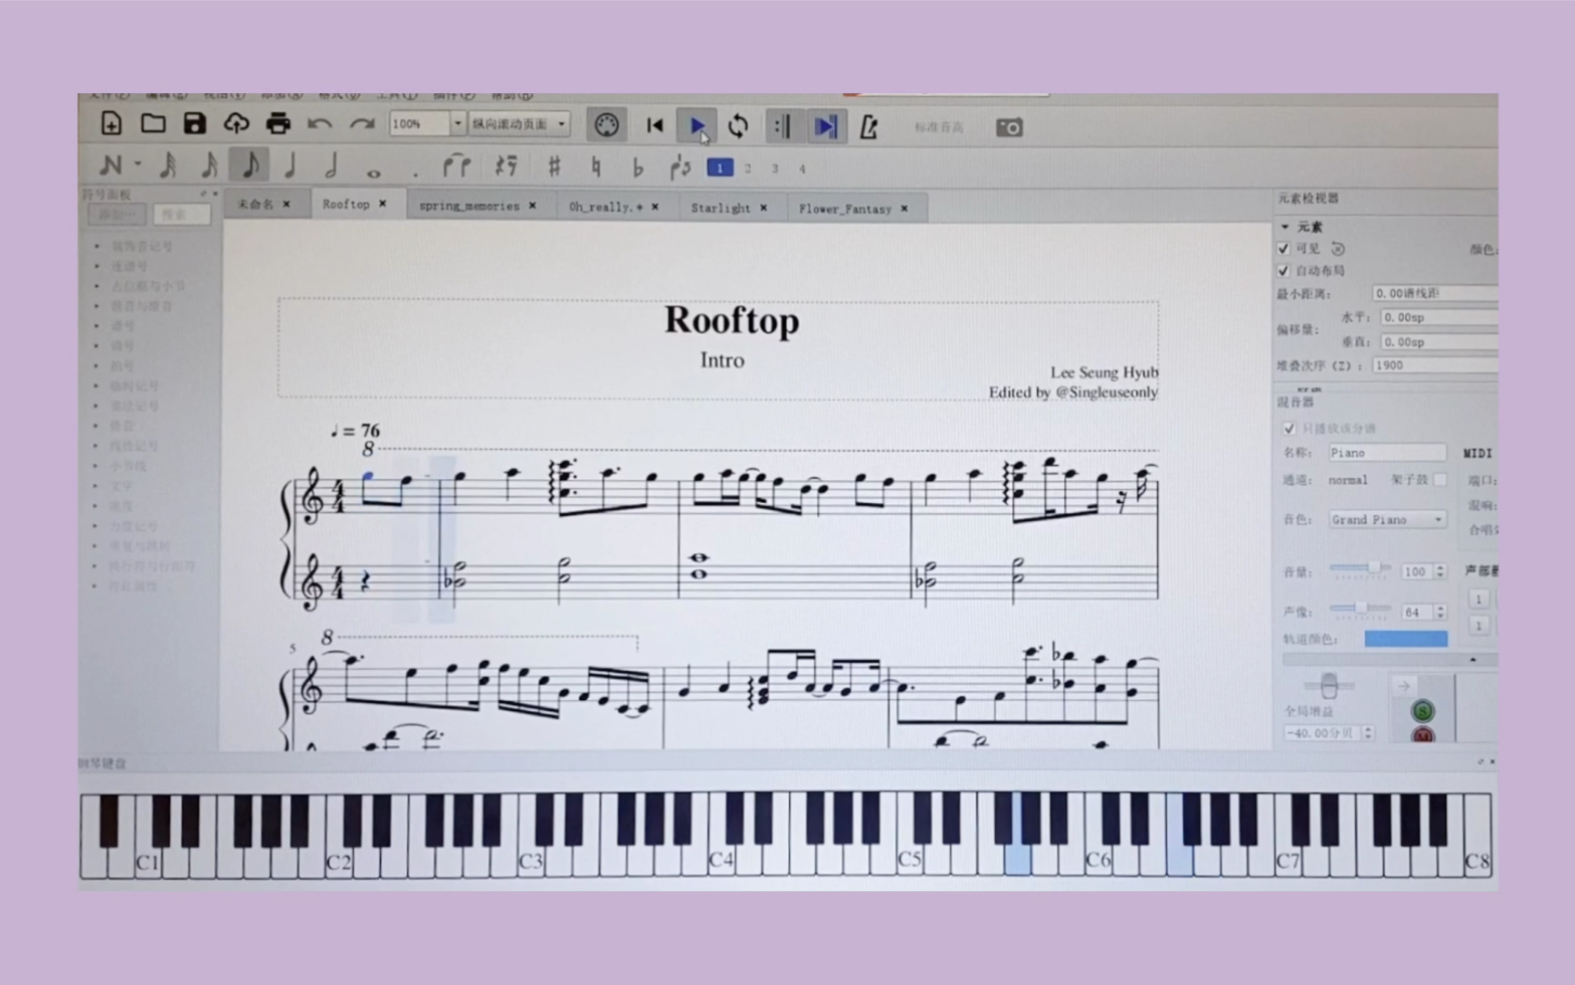1575x985 pixels.
Task: Toggle pan score during playback
Action: [825, 126]
